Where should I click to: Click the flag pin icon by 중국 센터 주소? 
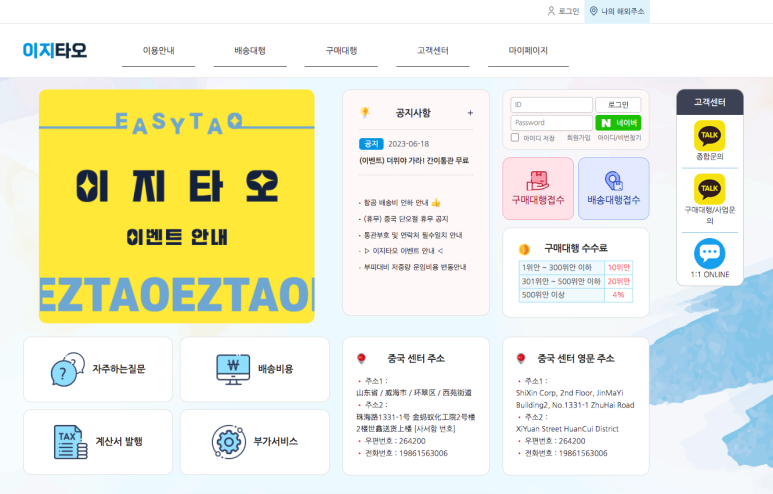[361, 358]
